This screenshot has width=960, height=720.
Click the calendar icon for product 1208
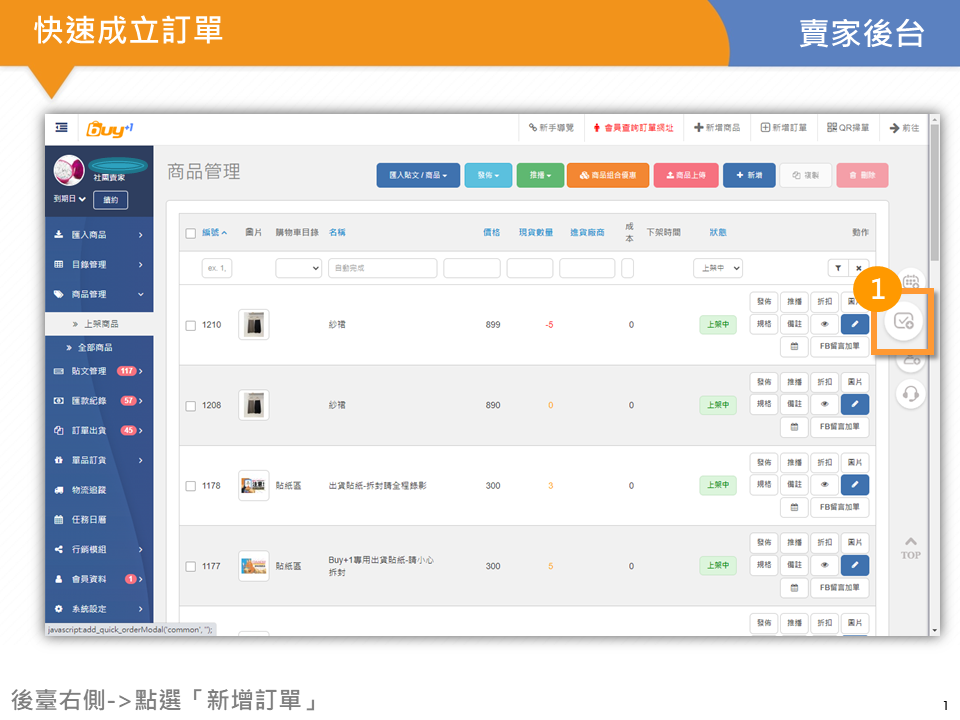click(794, 427)
